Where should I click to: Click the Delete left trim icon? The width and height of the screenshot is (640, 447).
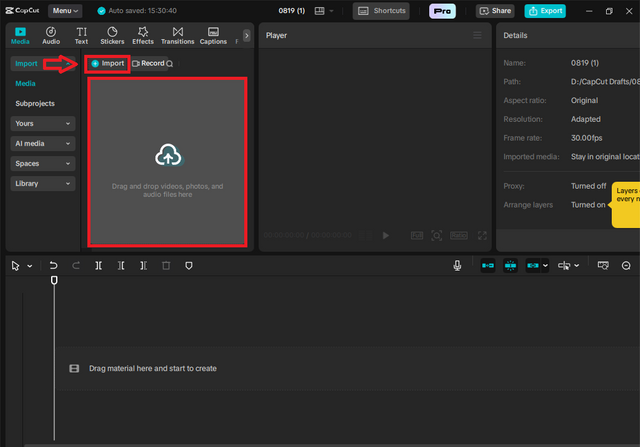click(121, 266)
